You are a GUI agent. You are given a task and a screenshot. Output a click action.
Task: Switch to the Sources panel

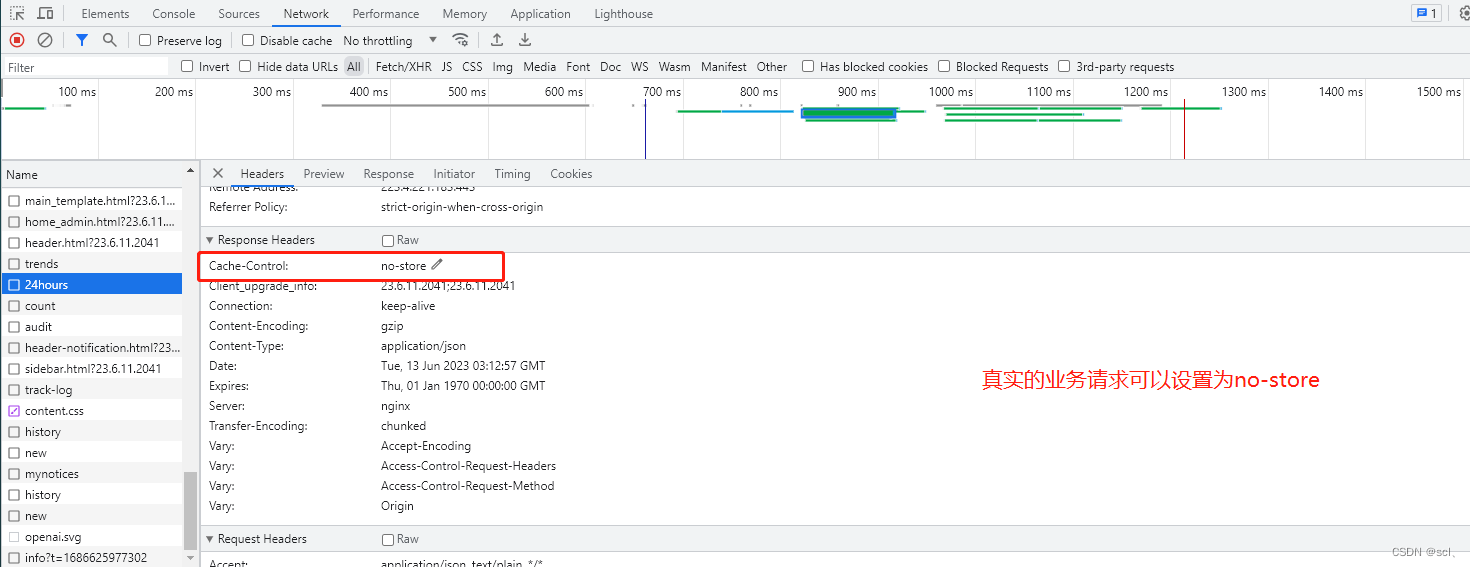(239, 14)
